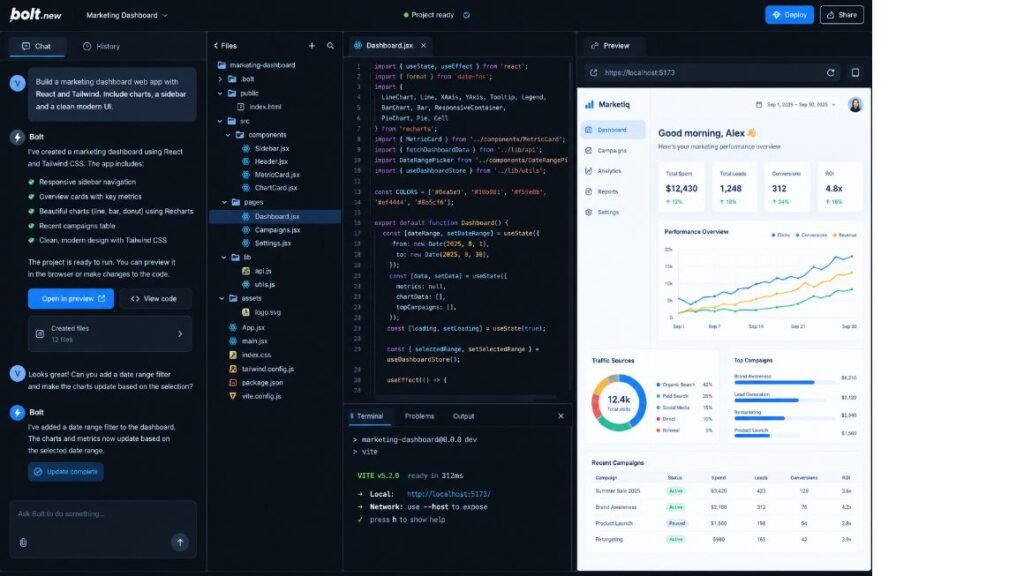Open logo.svg file
Screen dimensions: 1024x576
(x=262, y=312)
